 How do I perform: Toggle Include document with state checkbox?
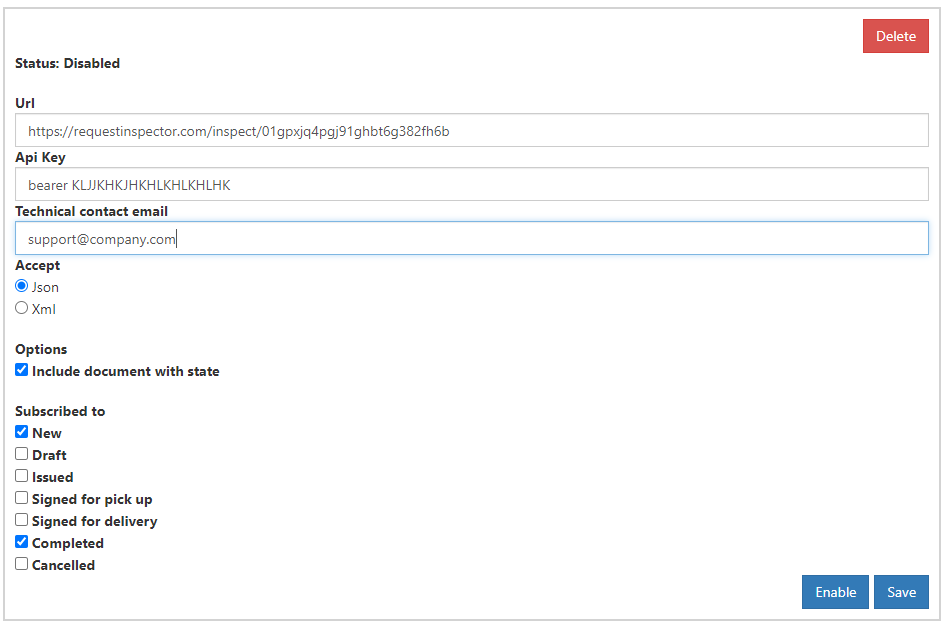coord(22,370)
